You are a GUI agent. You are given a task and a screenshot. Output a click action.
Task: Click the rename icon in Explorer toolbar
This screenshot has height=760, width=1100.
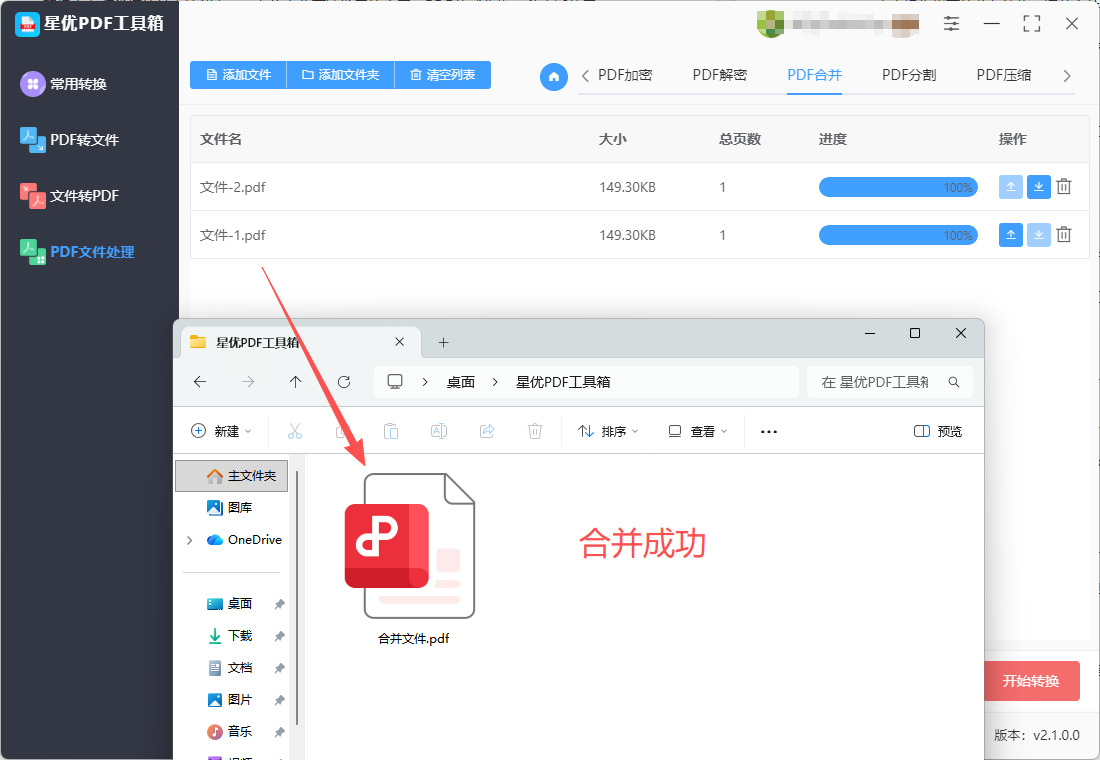click(x=439, y=431)
